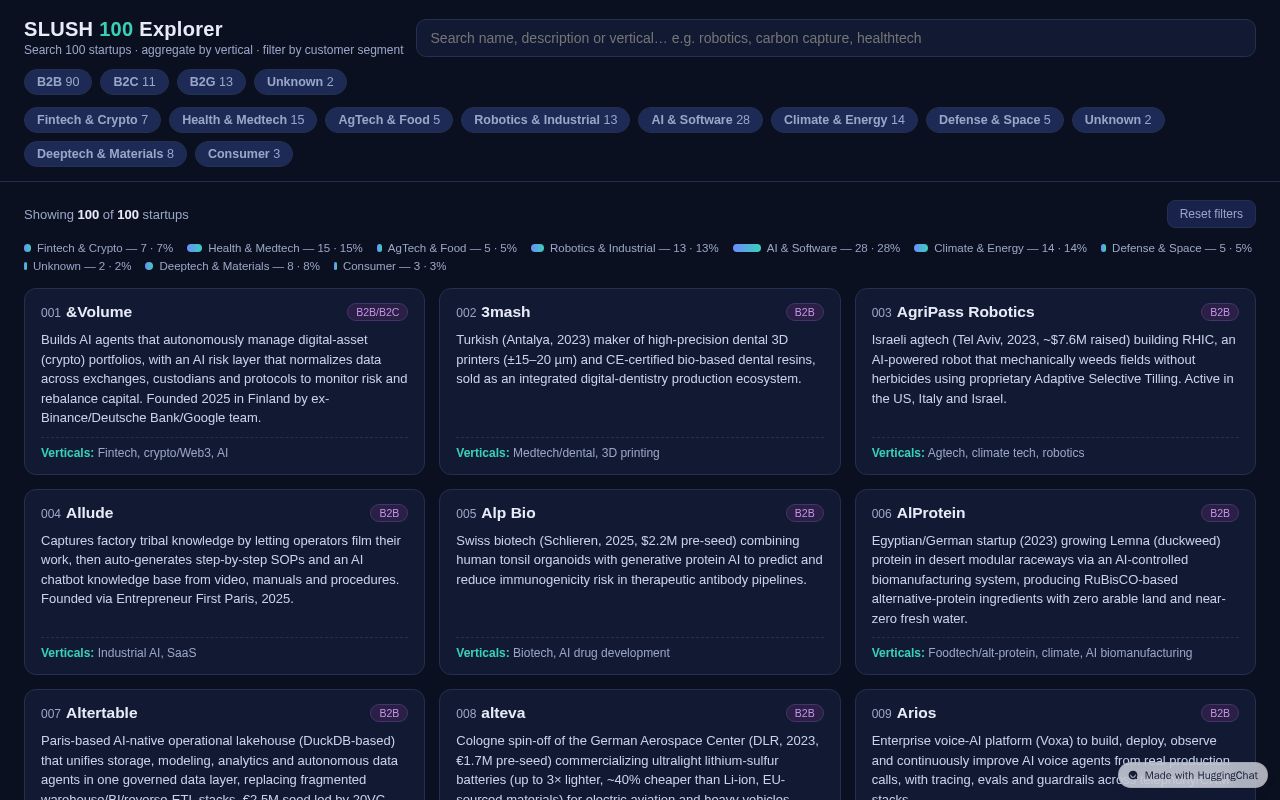Open the &Volume startup card title

(99, 312)
